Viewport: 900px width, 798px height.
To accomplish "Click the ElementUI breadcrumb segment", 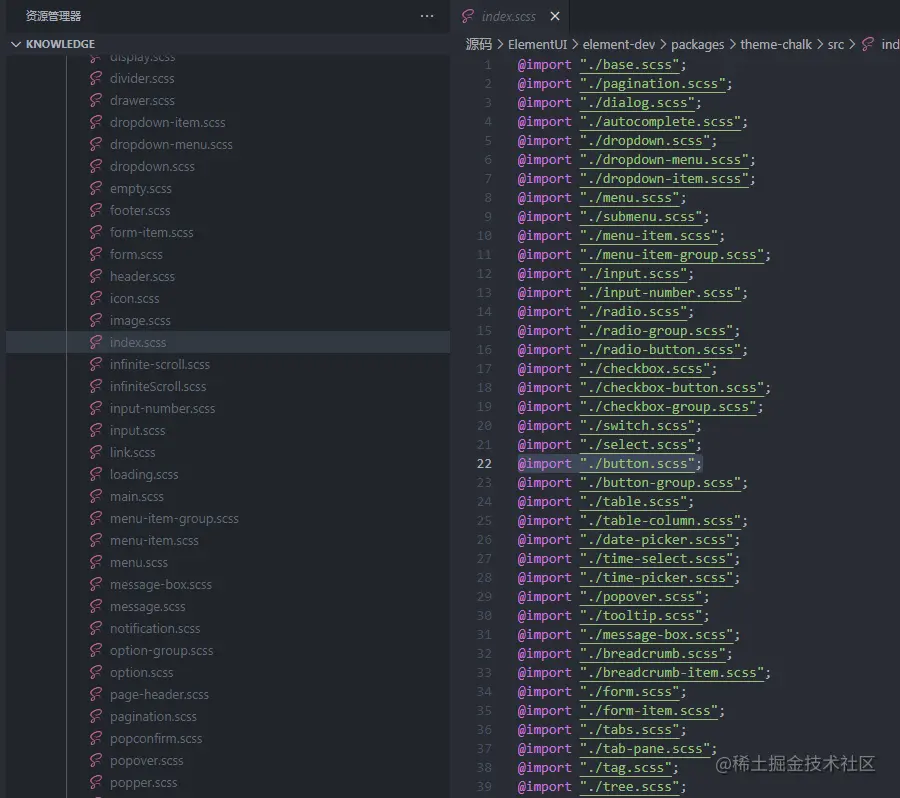I will click(537, 44).
